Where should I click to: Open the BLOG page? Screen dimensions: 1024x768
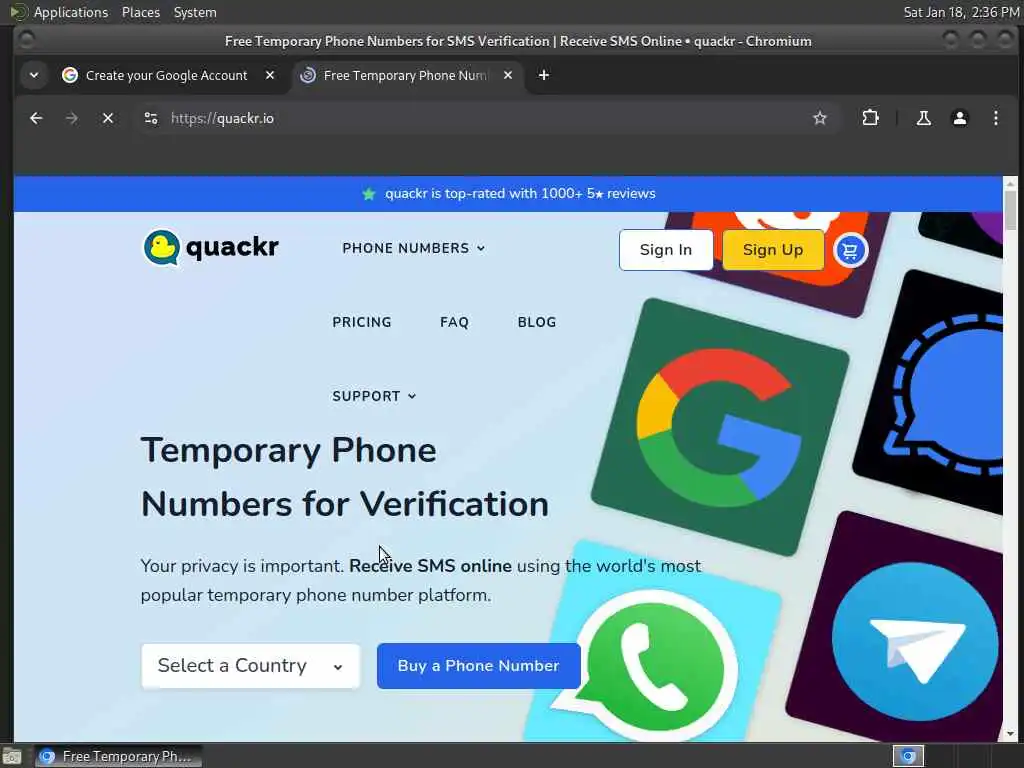(x=537, y=322)
